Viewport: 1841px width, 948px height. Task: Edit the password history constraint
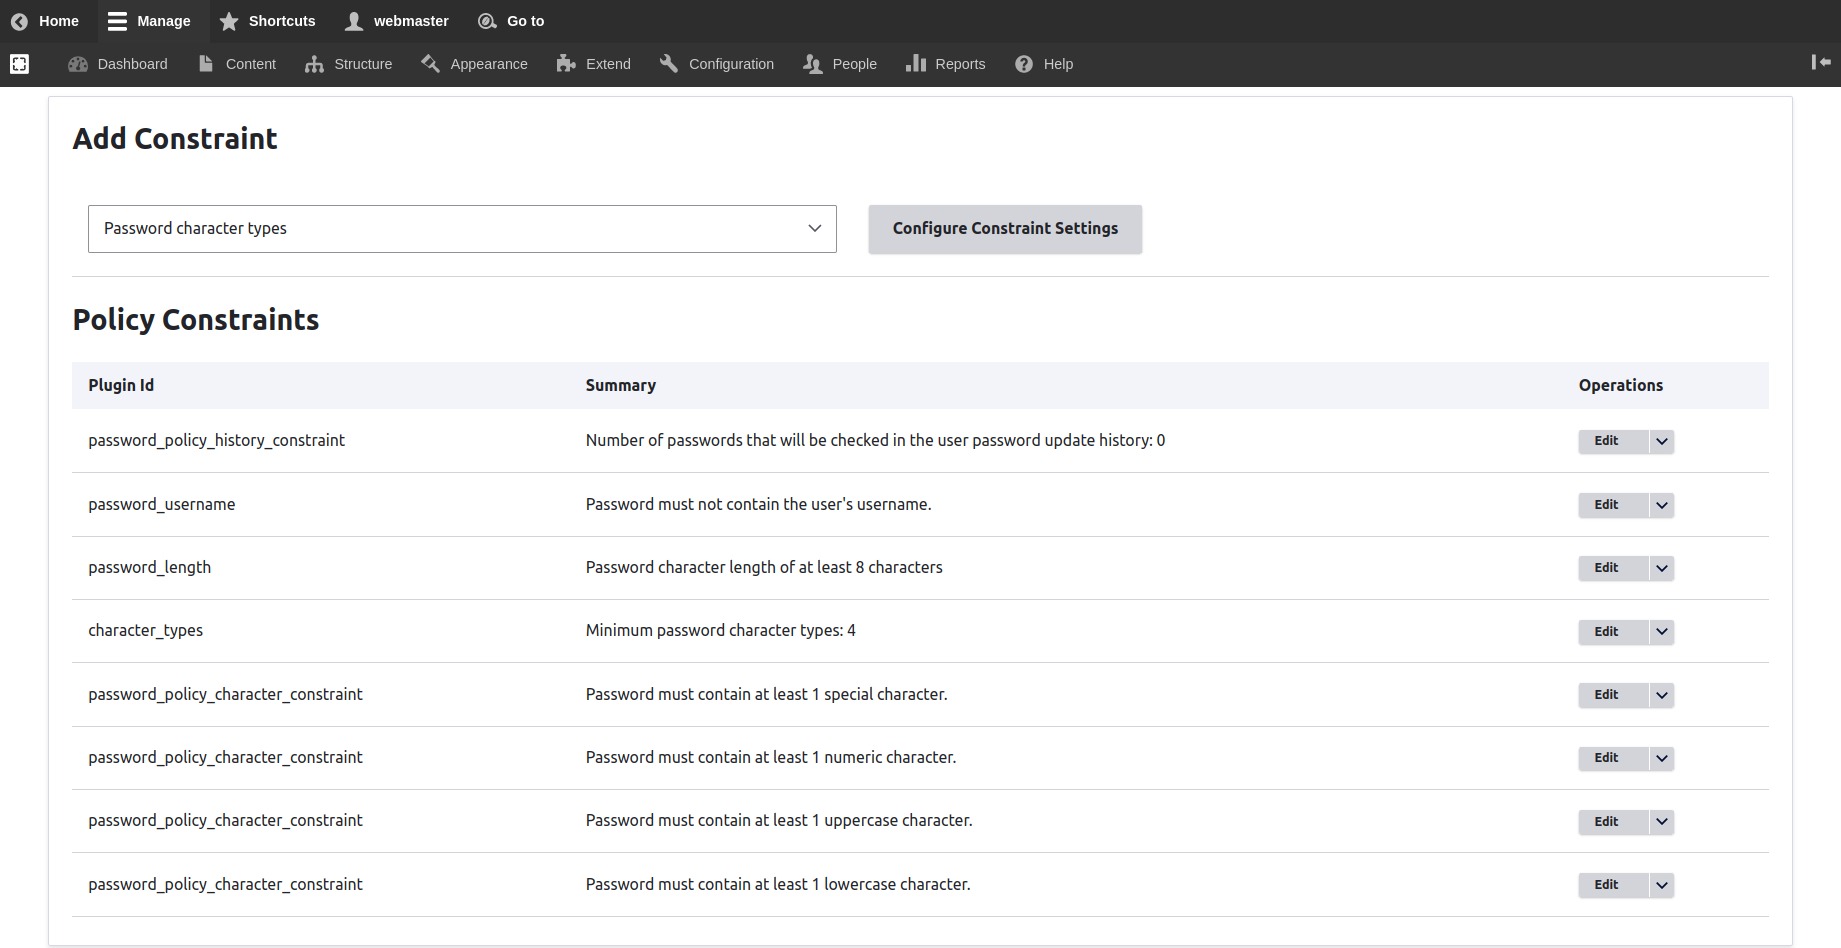coord(1606,441)
